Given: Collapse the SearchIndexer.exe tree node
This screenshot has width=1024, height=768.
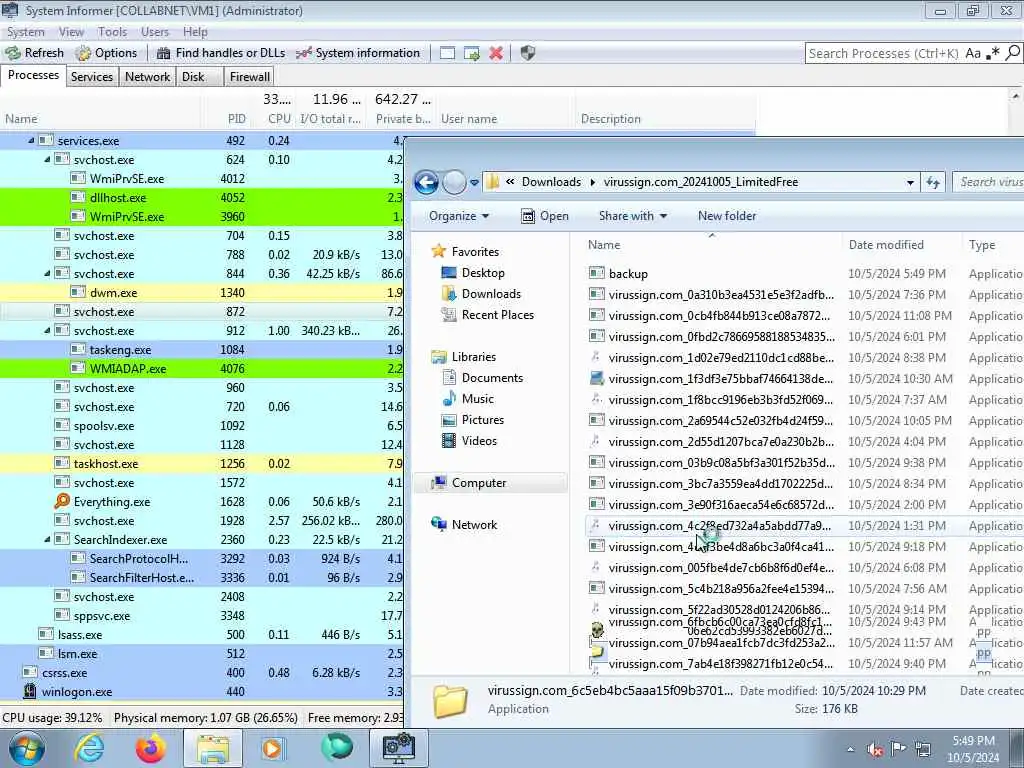Looking at the screenshot, I should coord(47,539).
